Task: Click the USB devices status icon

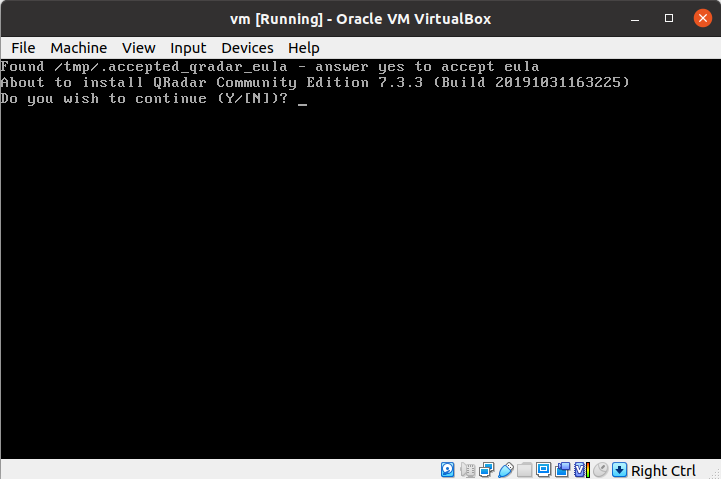Action: click(x=506, y=470)
